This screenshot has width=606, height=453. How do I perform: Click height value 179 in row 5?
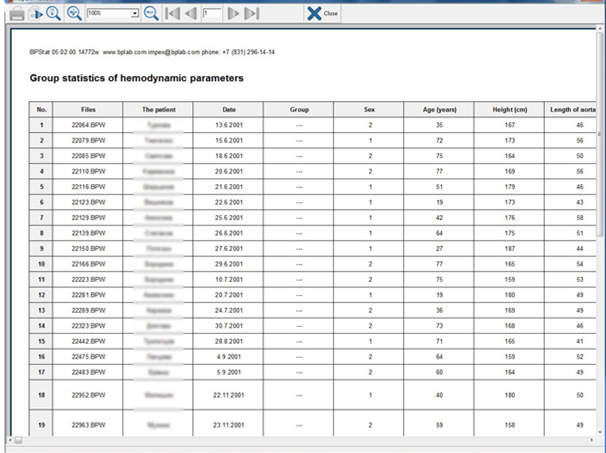pos(509,187)
